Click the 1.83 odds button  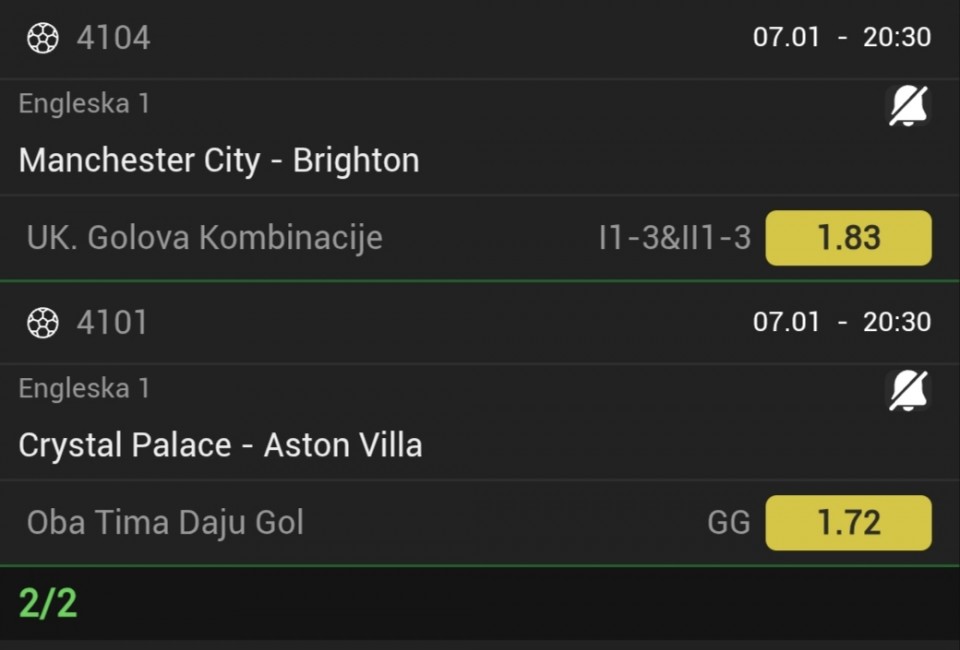pos(848,238)
